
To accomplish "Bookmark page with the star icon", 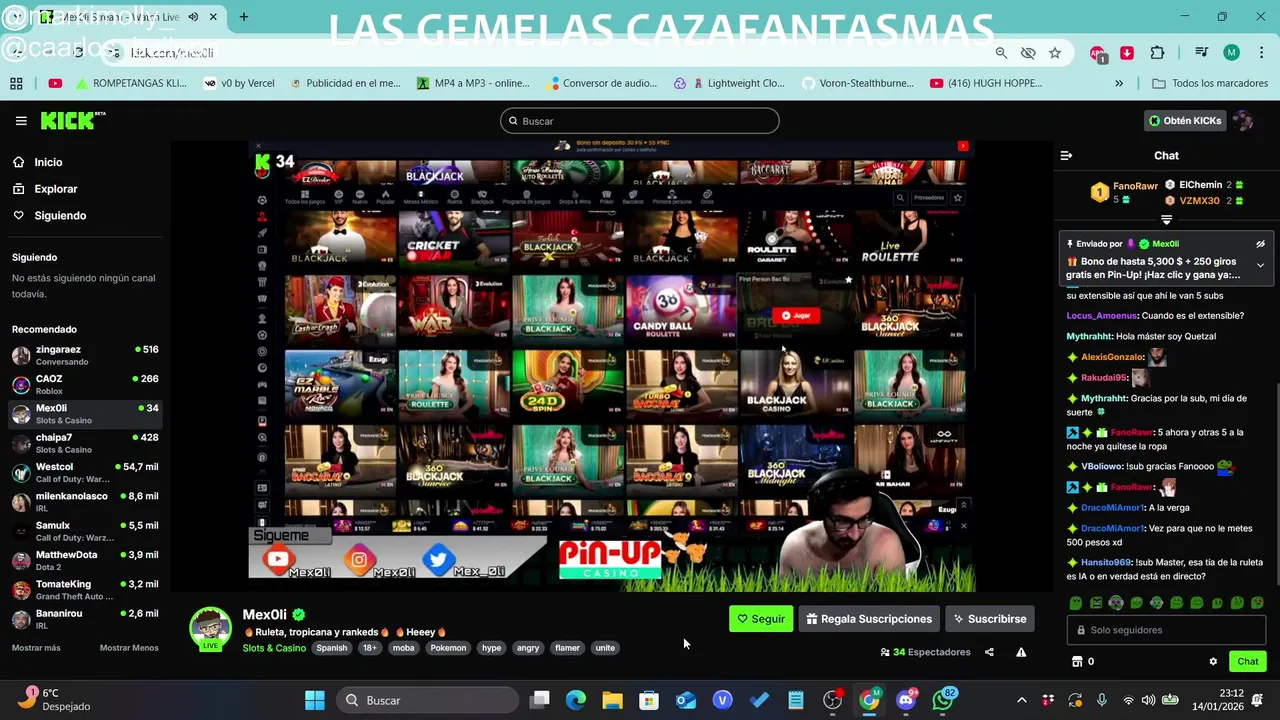I will 1055,53.
